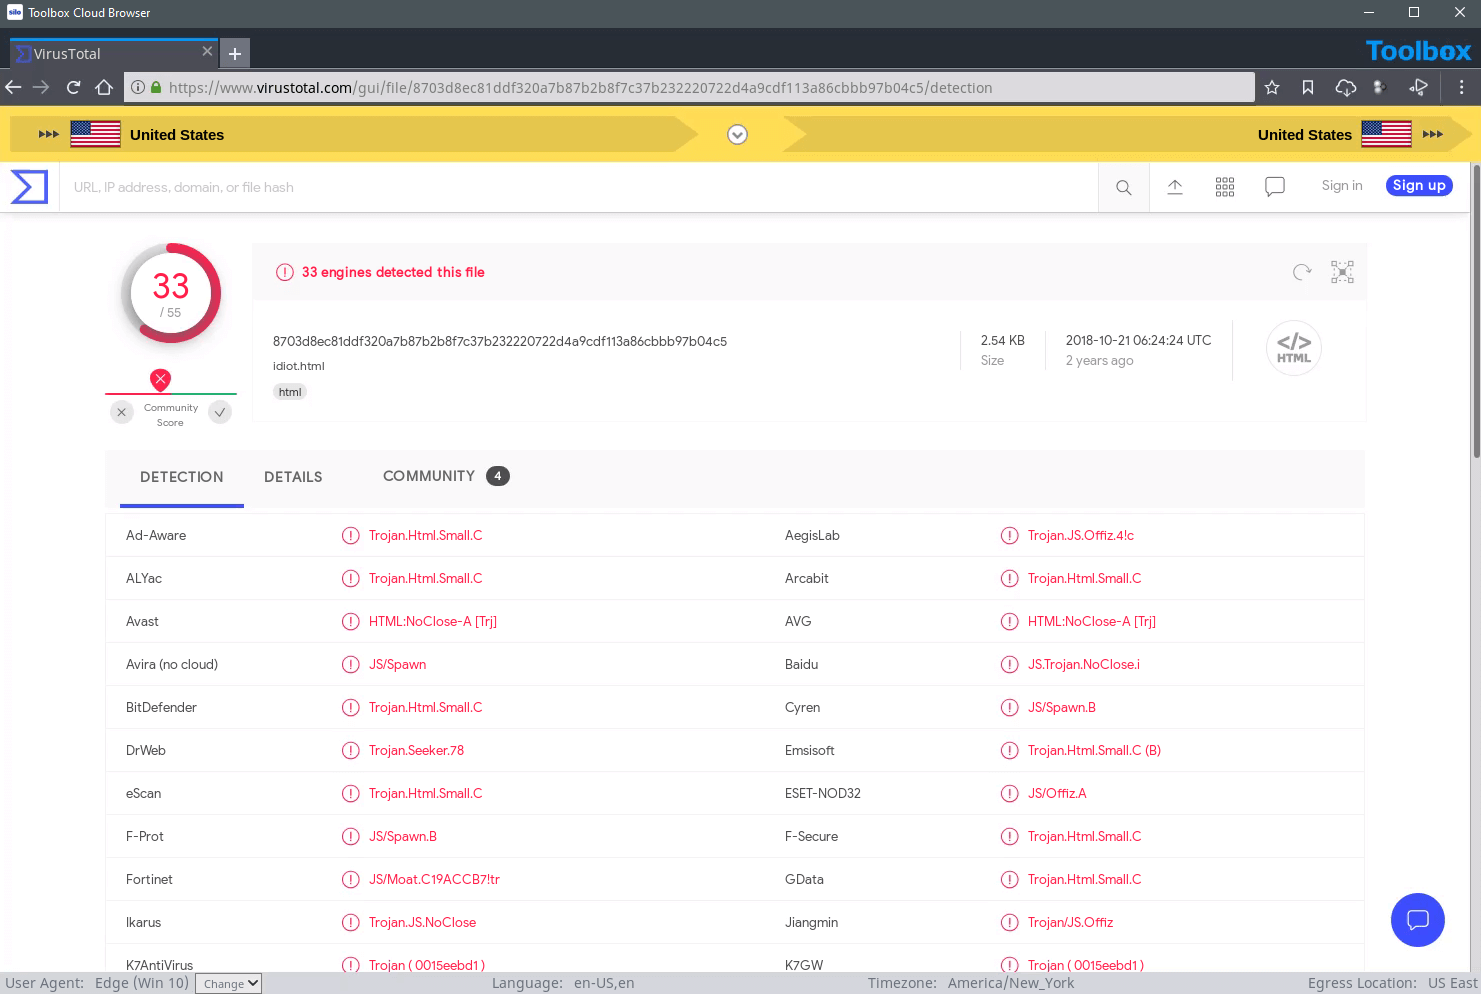Screen dimensions: 1481x994
Task: Open the COMMUNITY tab
Action: (446, 476)
